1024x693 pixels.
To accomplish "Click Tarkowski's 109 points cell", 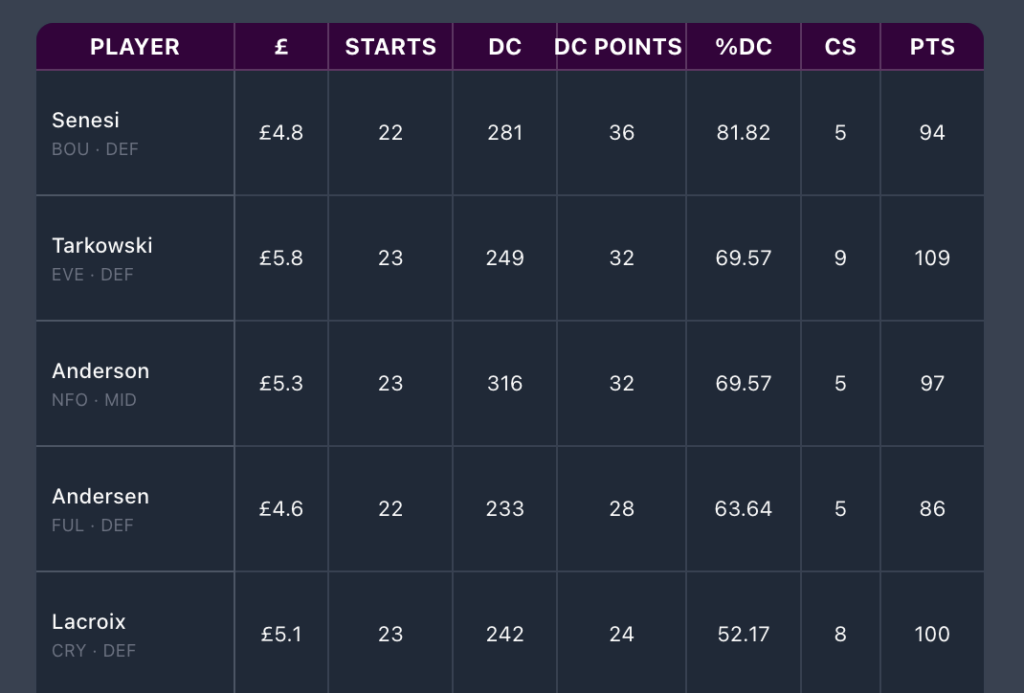I will (x=932, y=258).
